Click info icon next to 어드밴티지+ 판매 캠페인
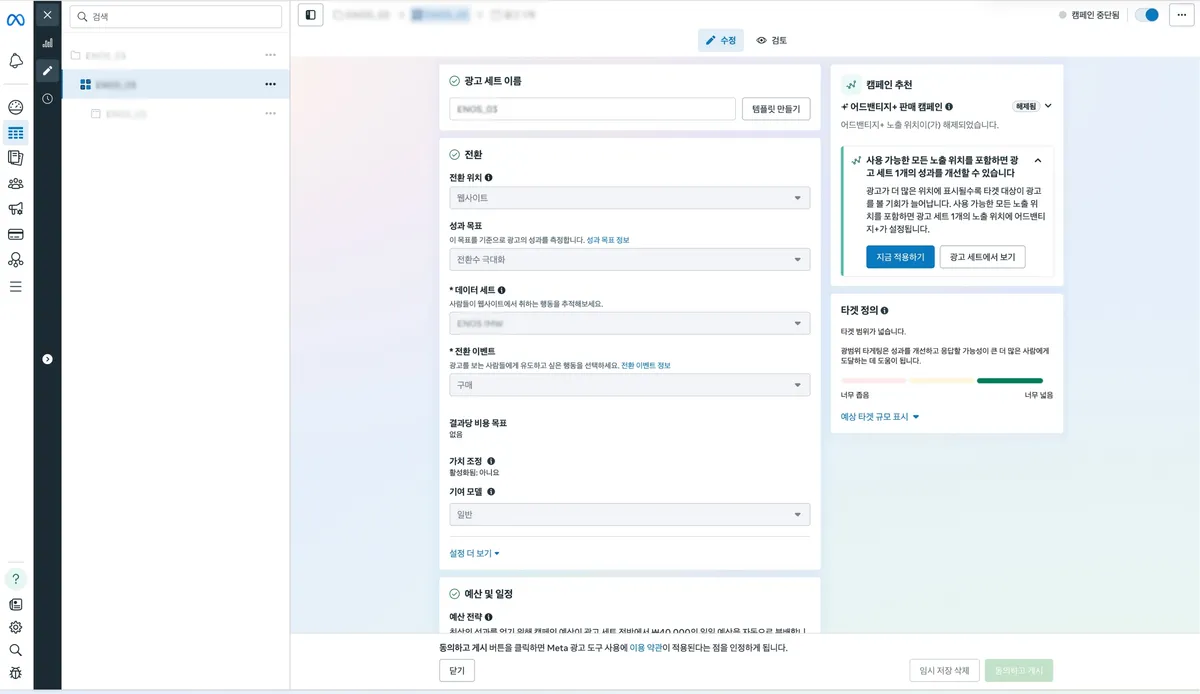Image resolution: width=1200 pixels, height=694 pixels. coord(949,106)
